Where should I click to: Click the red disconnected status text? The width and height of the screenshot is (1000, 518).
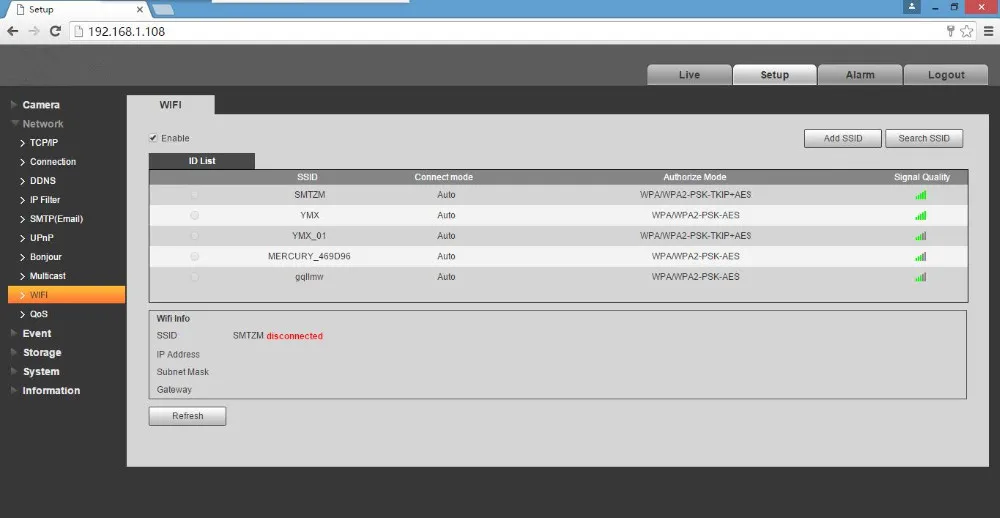coord(295,336)
